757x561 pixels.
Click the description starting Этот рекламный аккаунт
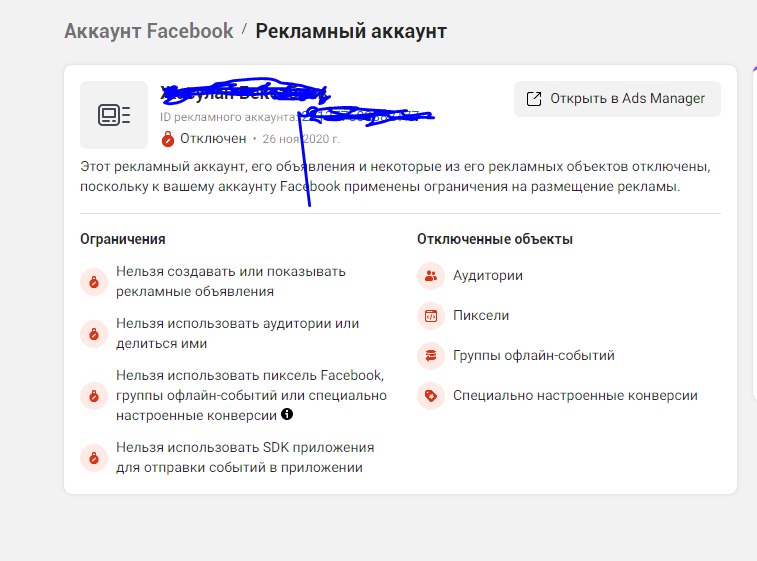pyautogui.click(x=395, y=177)
